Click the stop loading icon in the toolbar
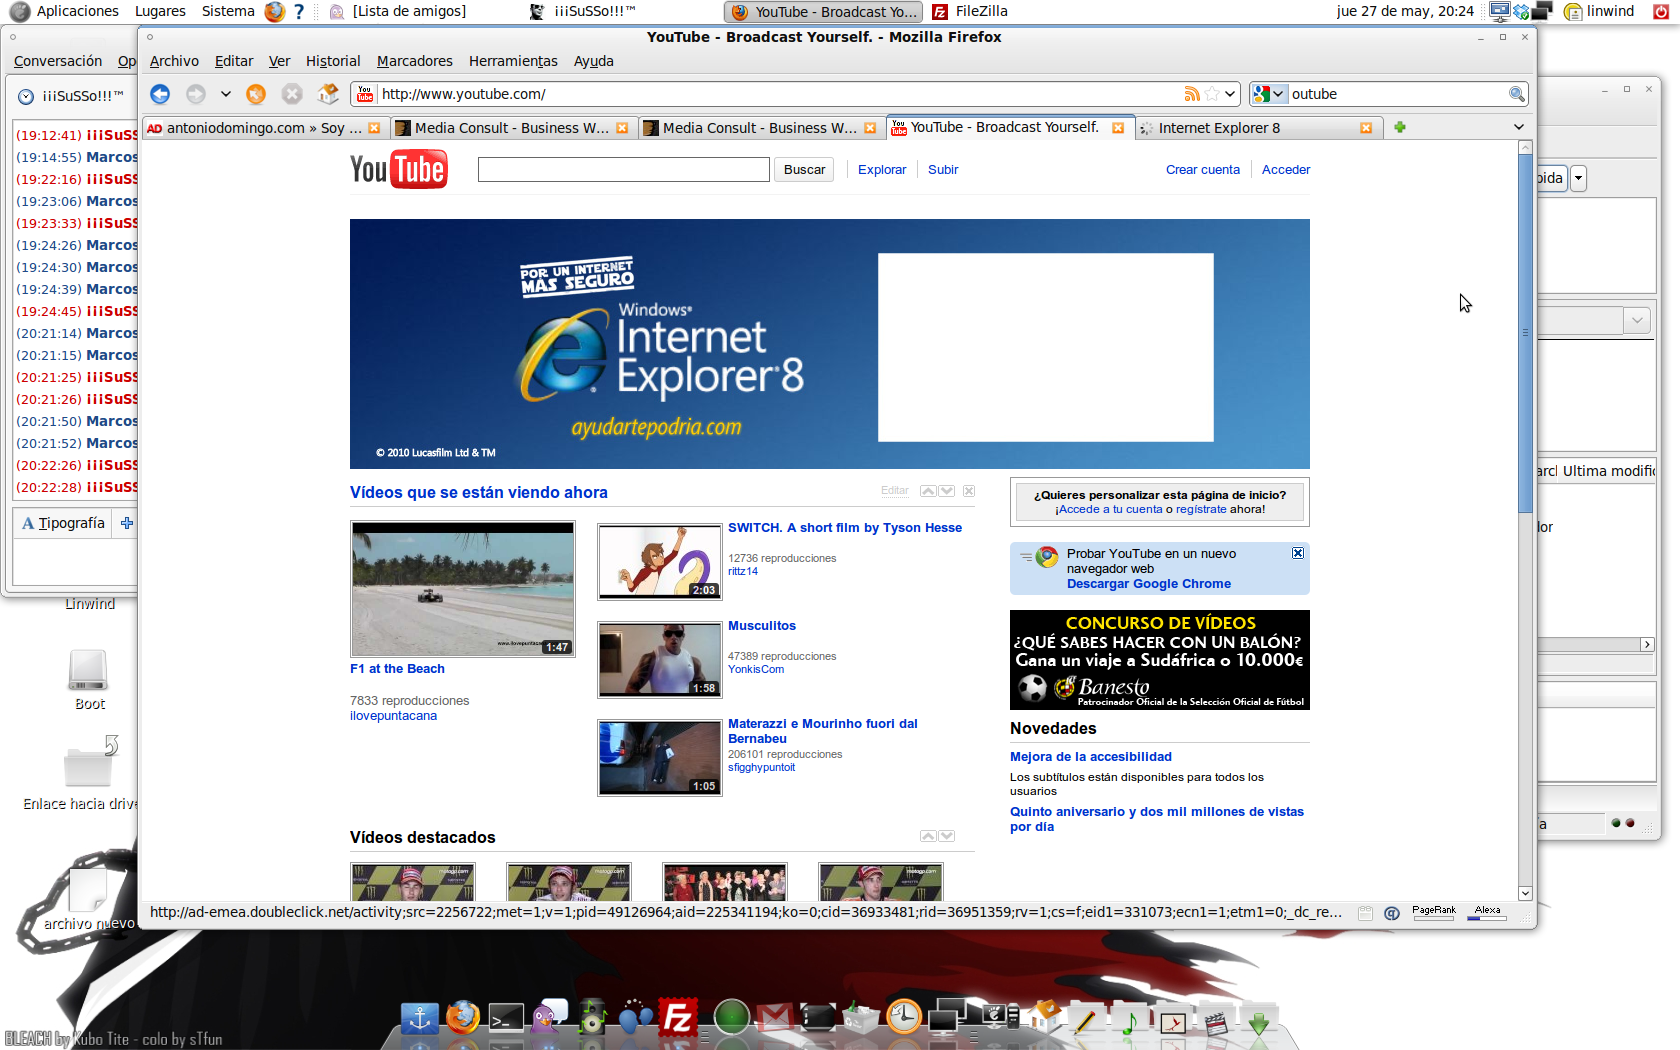 click(292, 93)
